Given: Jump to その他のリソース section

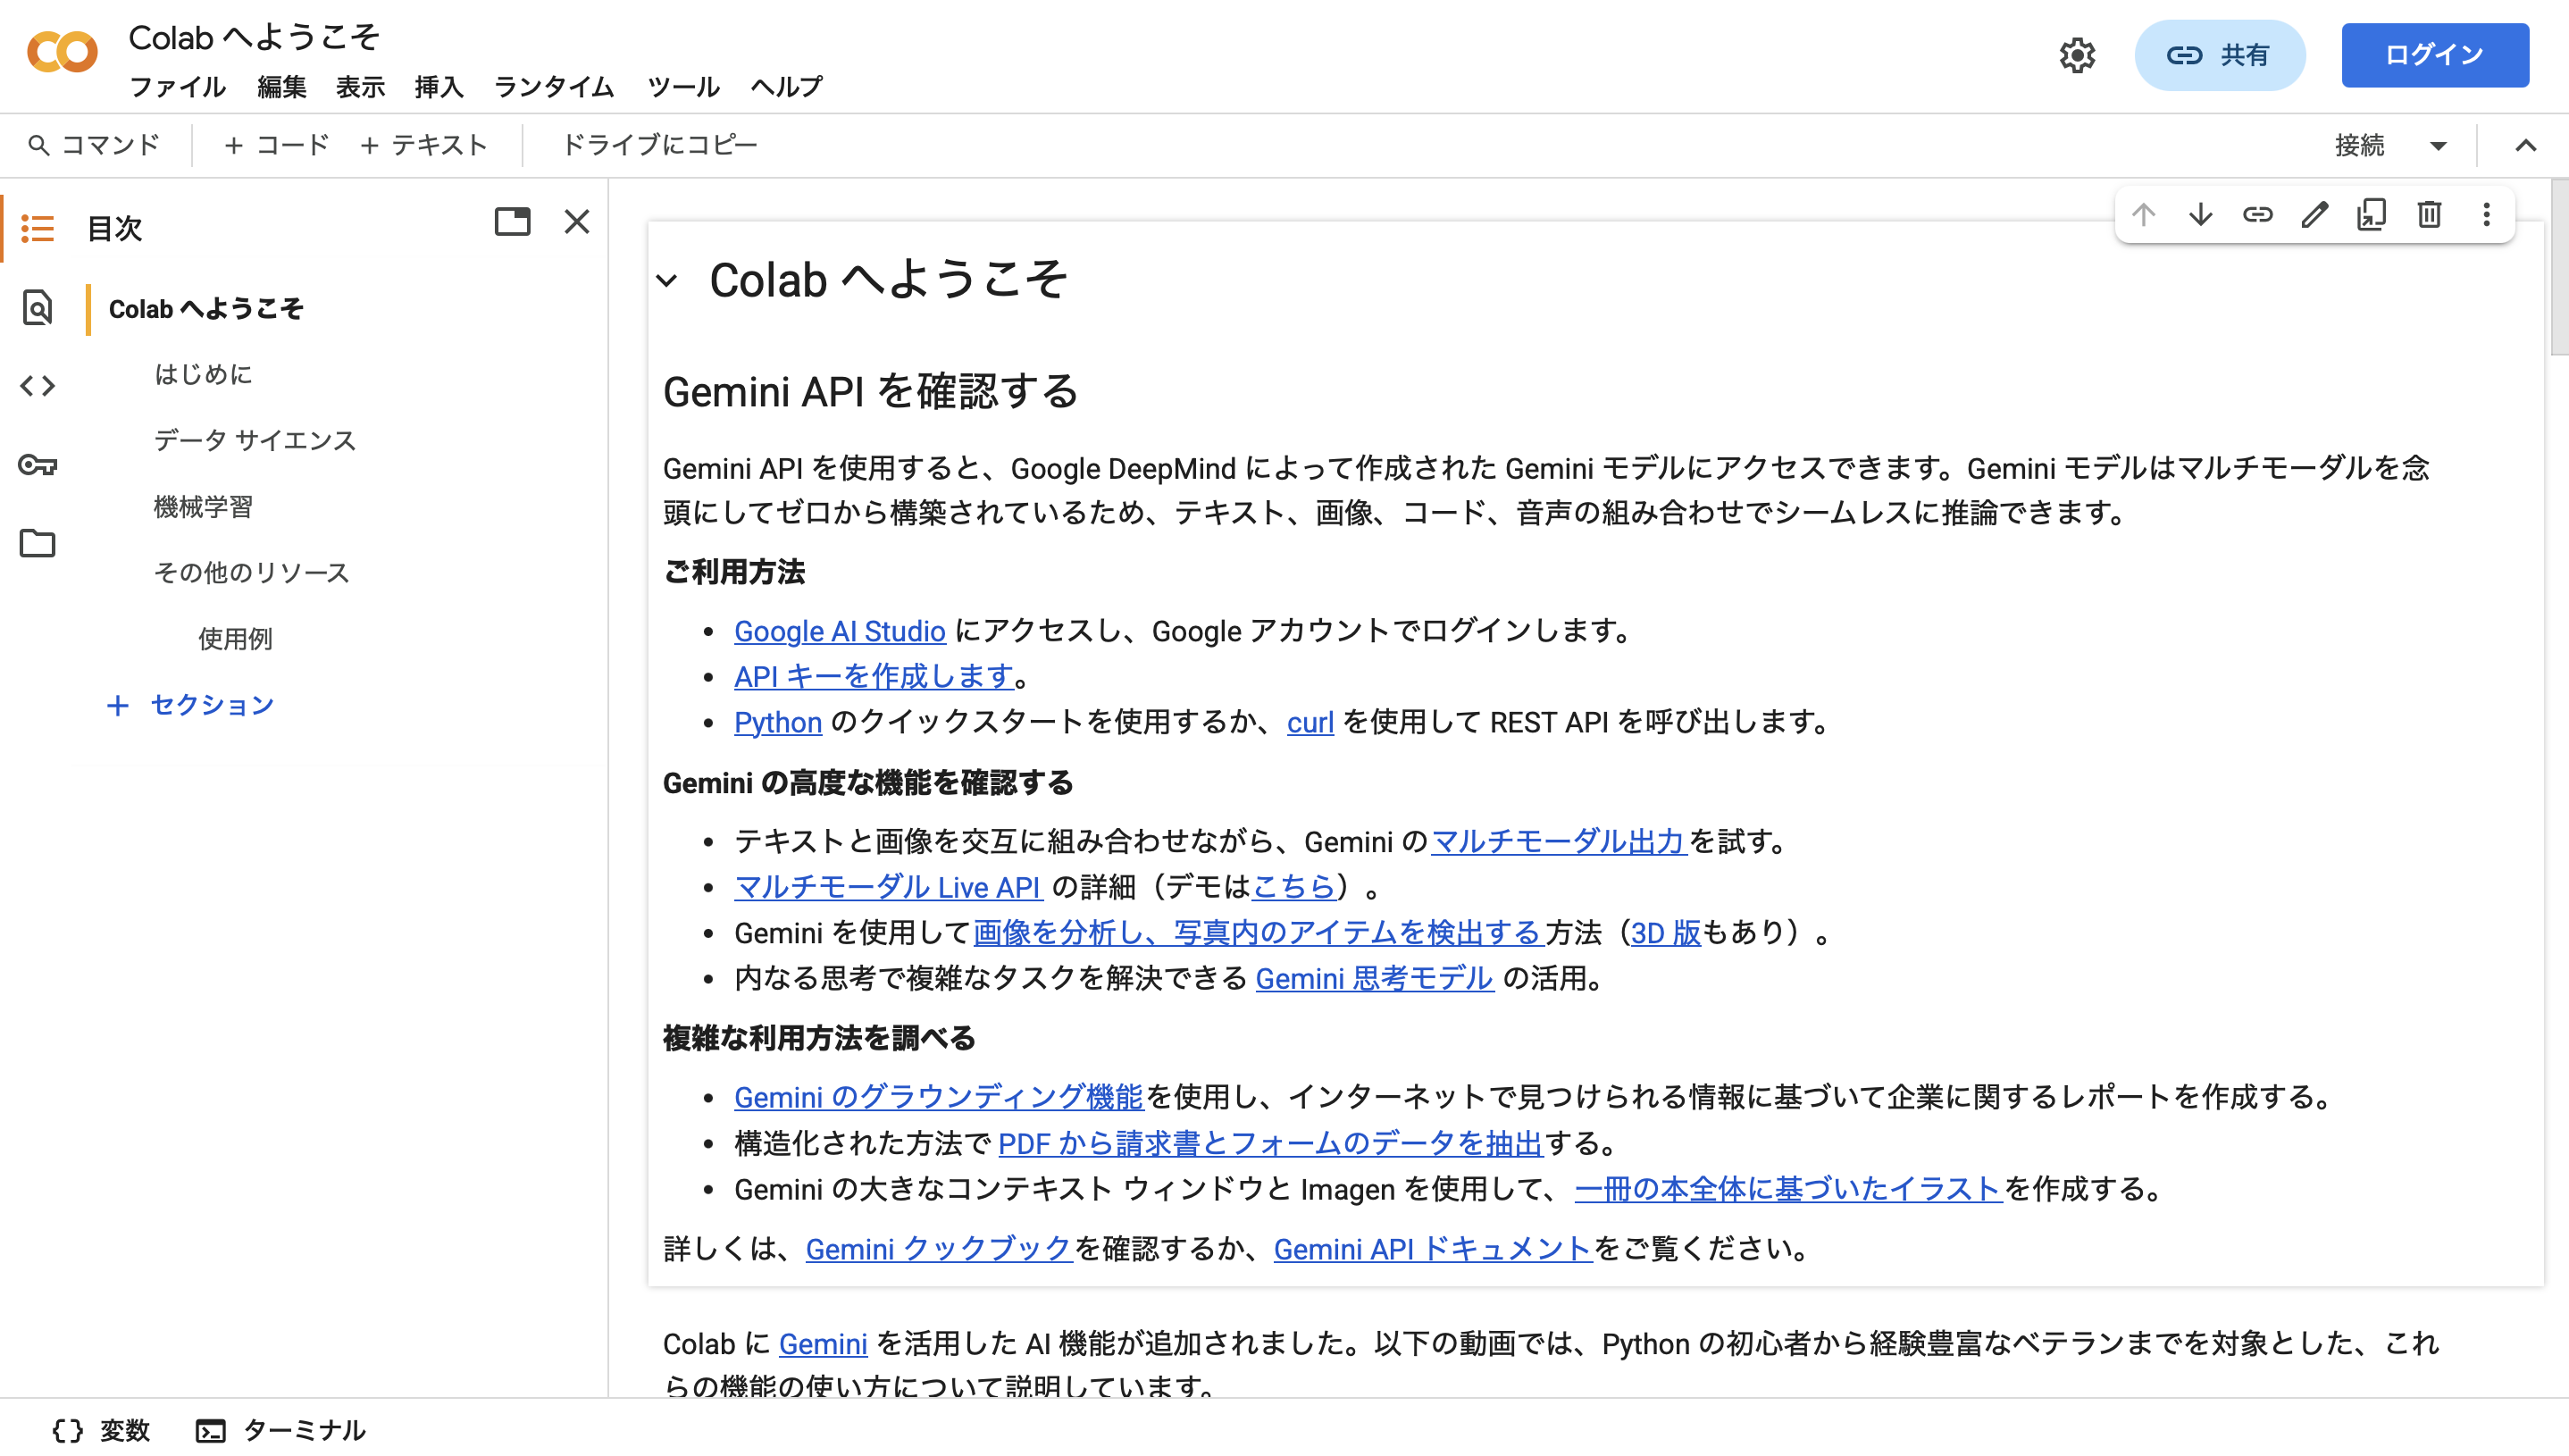Looking at the screenshot, I should coord(251,573).
